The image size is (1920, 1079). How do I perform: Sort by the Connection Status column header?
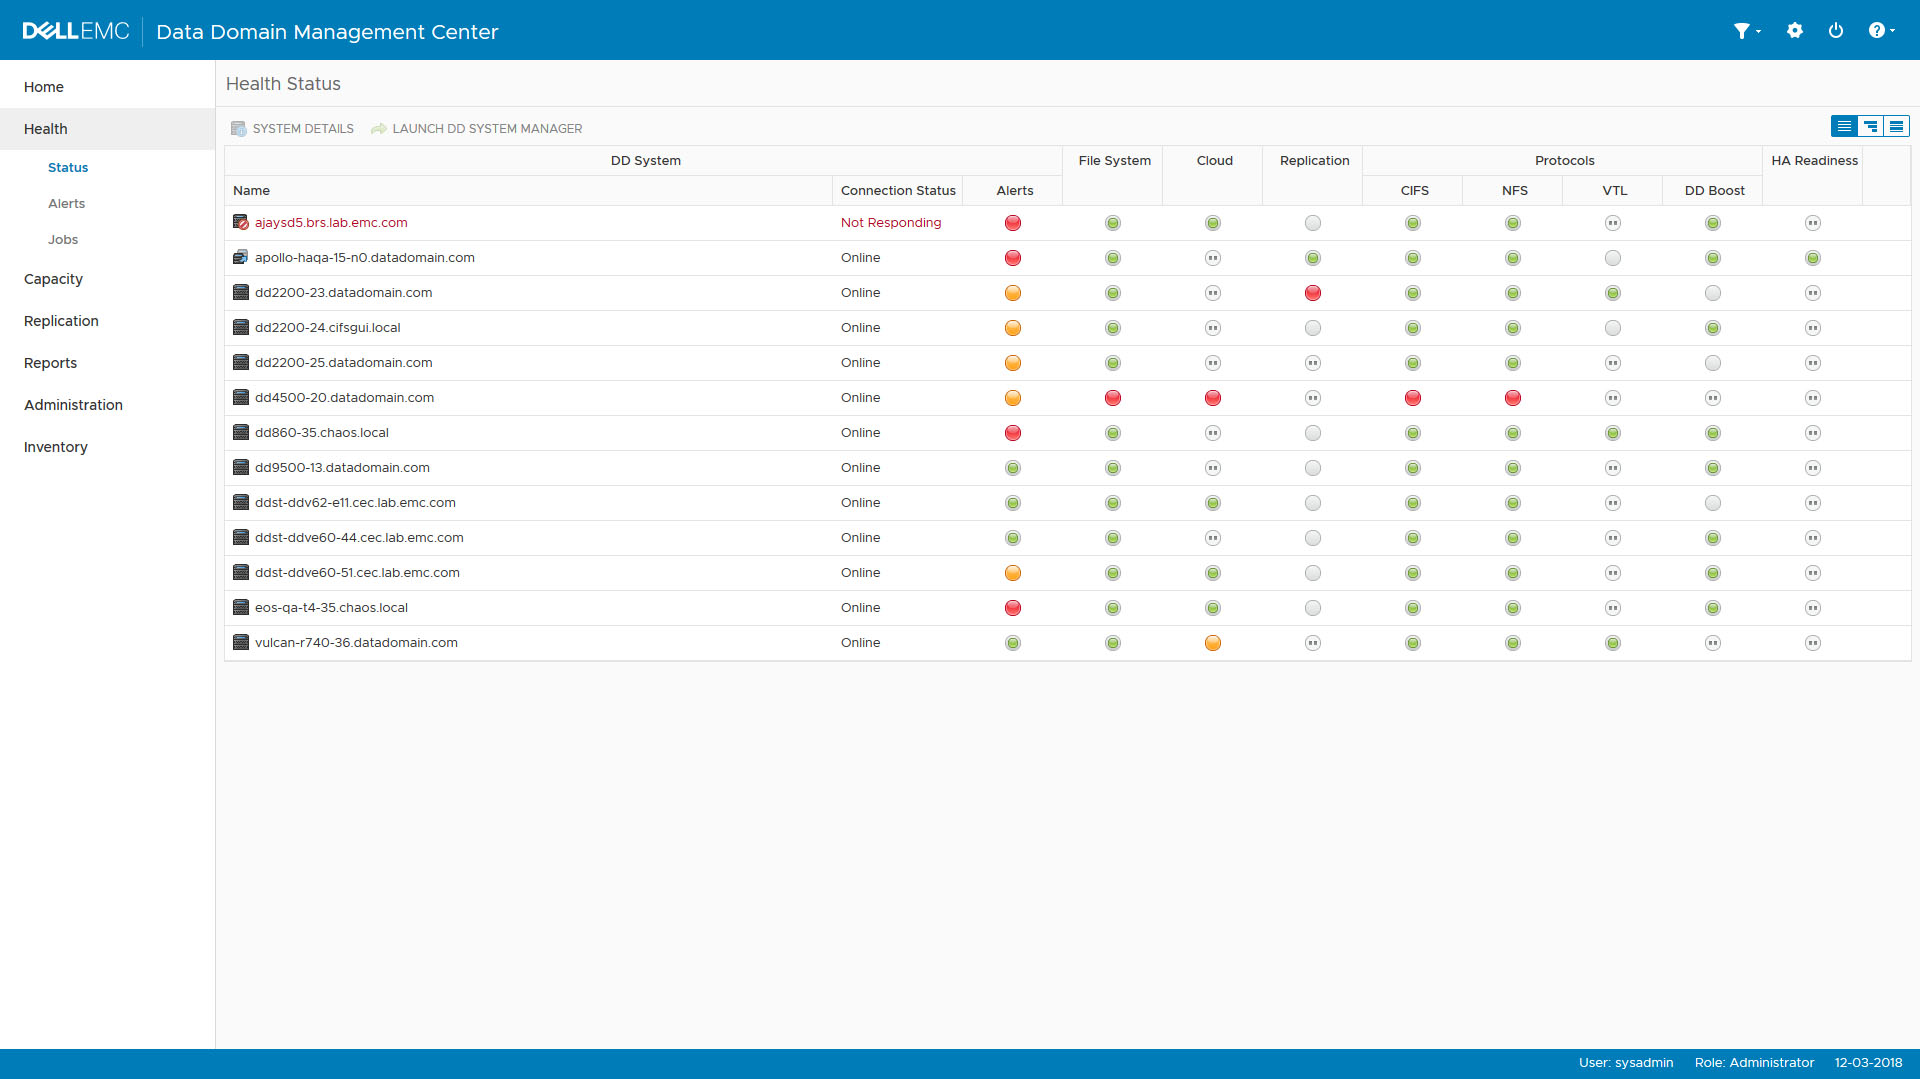pos(897,190)
